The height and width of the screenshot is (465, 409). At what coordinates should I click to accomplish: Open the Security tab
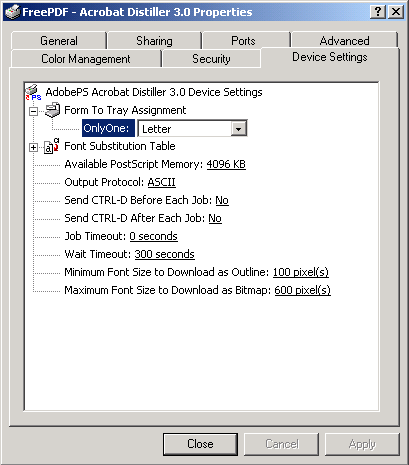(211, 59)
